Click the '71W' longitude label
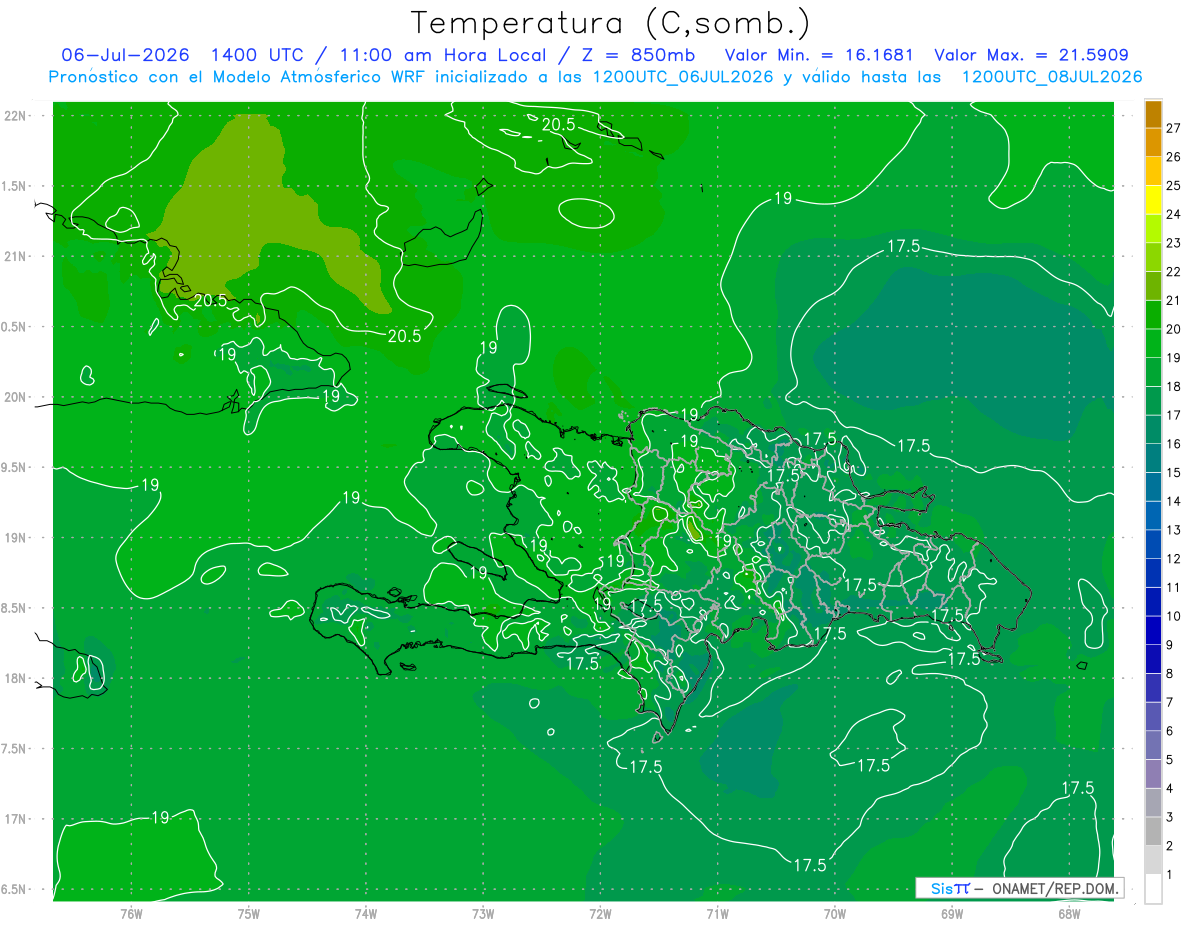1200x927 pixels. pos(717,913)
